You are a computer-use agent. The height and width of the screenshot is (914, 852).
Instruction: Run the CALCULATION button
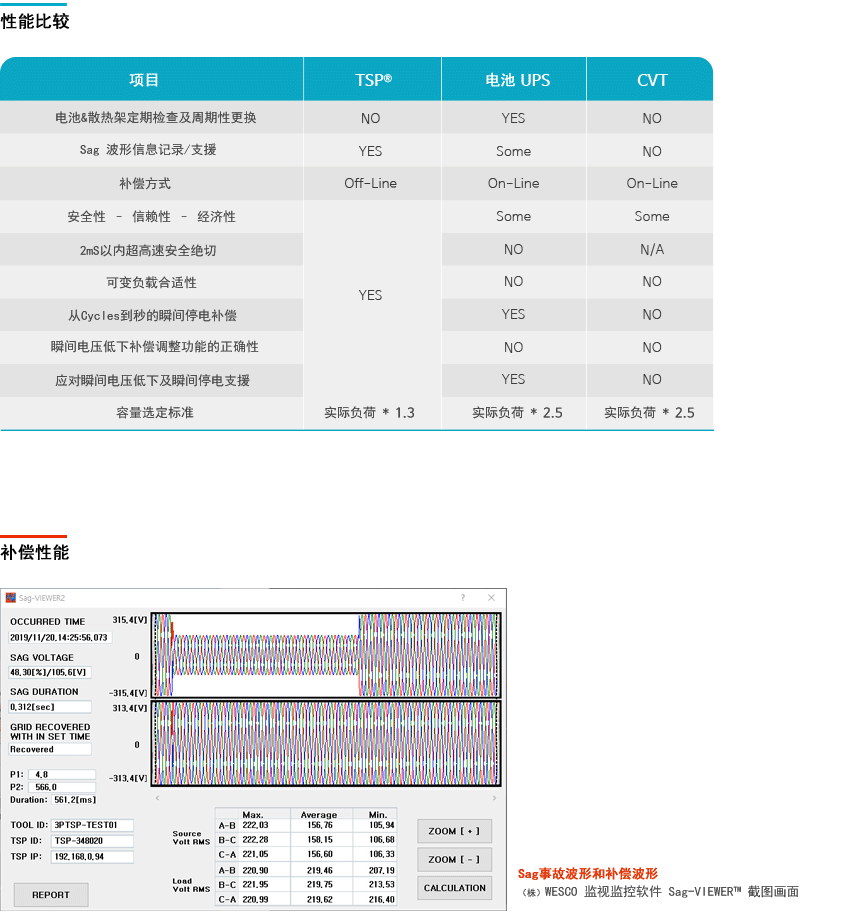(454, 888)
